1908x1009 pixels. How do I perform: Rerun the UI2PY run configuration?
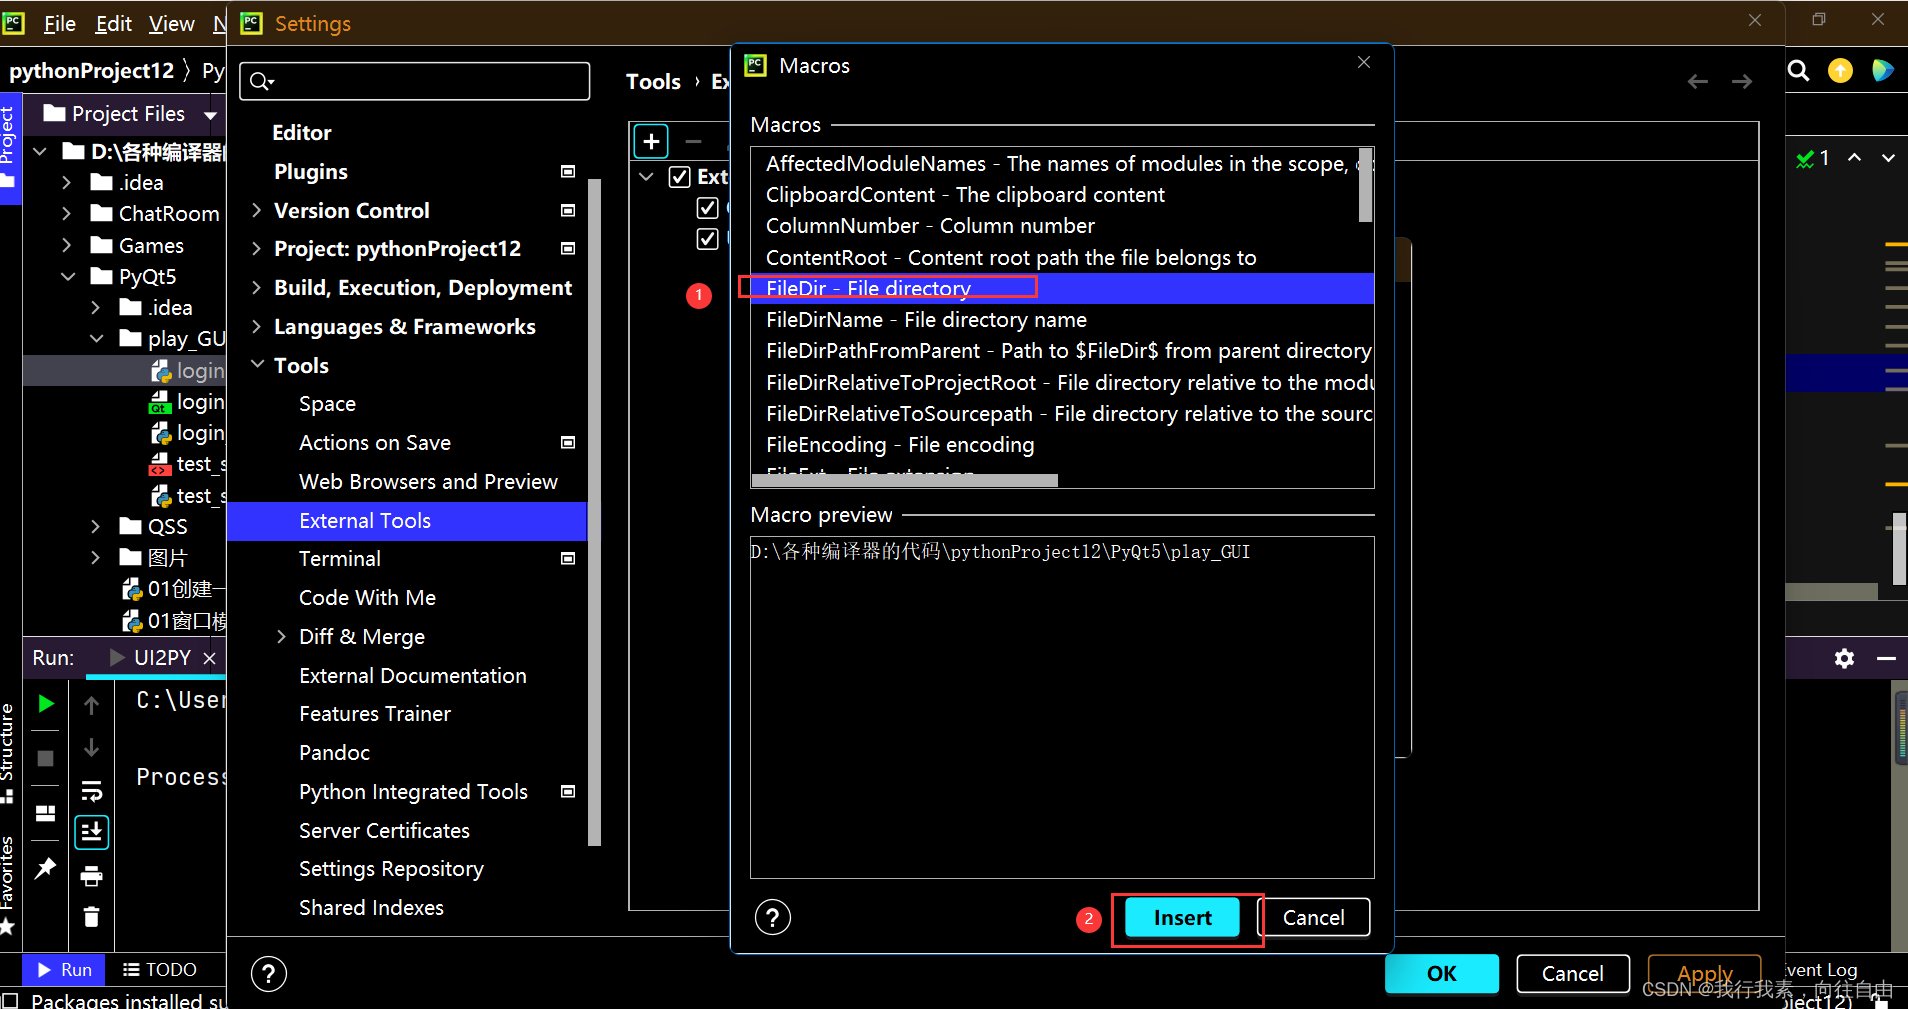coord(44,703)
